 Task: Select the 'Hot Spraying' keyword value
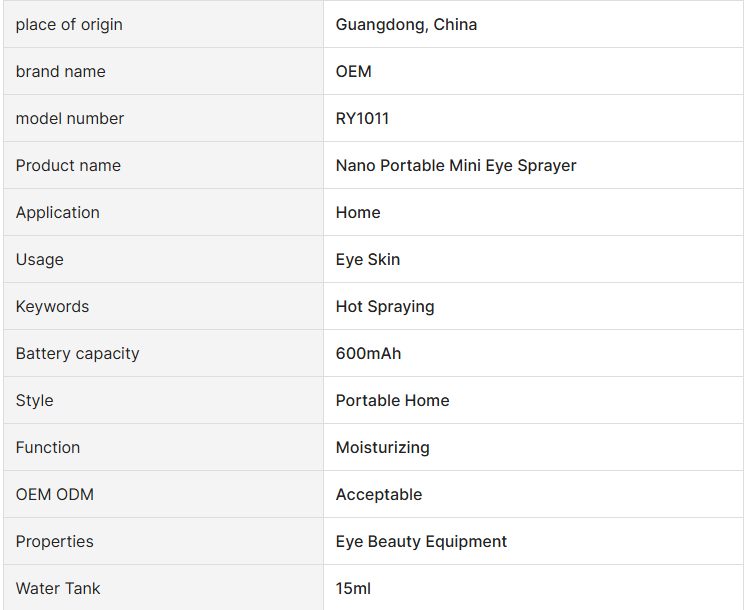click(x=385, y=306)
